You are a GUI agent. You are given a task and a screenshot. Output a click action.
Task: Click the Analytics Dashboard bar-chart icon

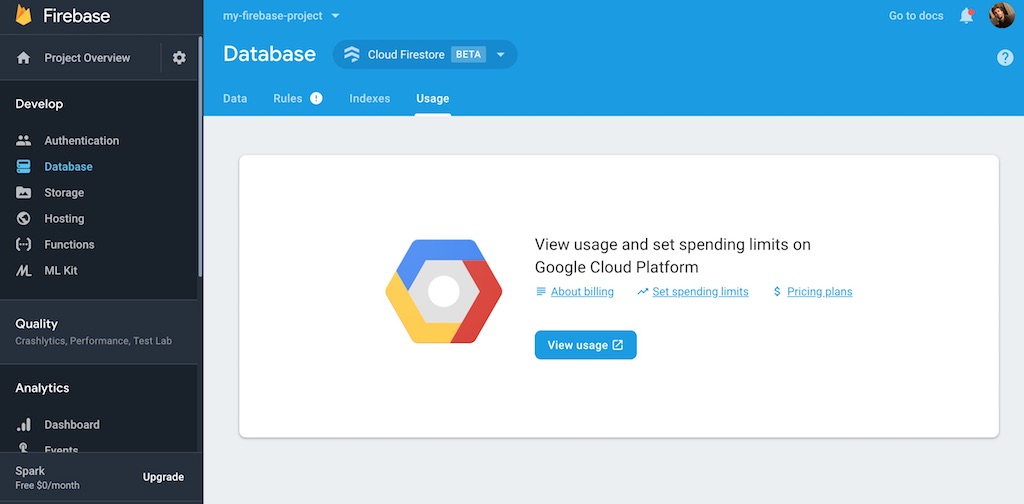tap(24, 424)
